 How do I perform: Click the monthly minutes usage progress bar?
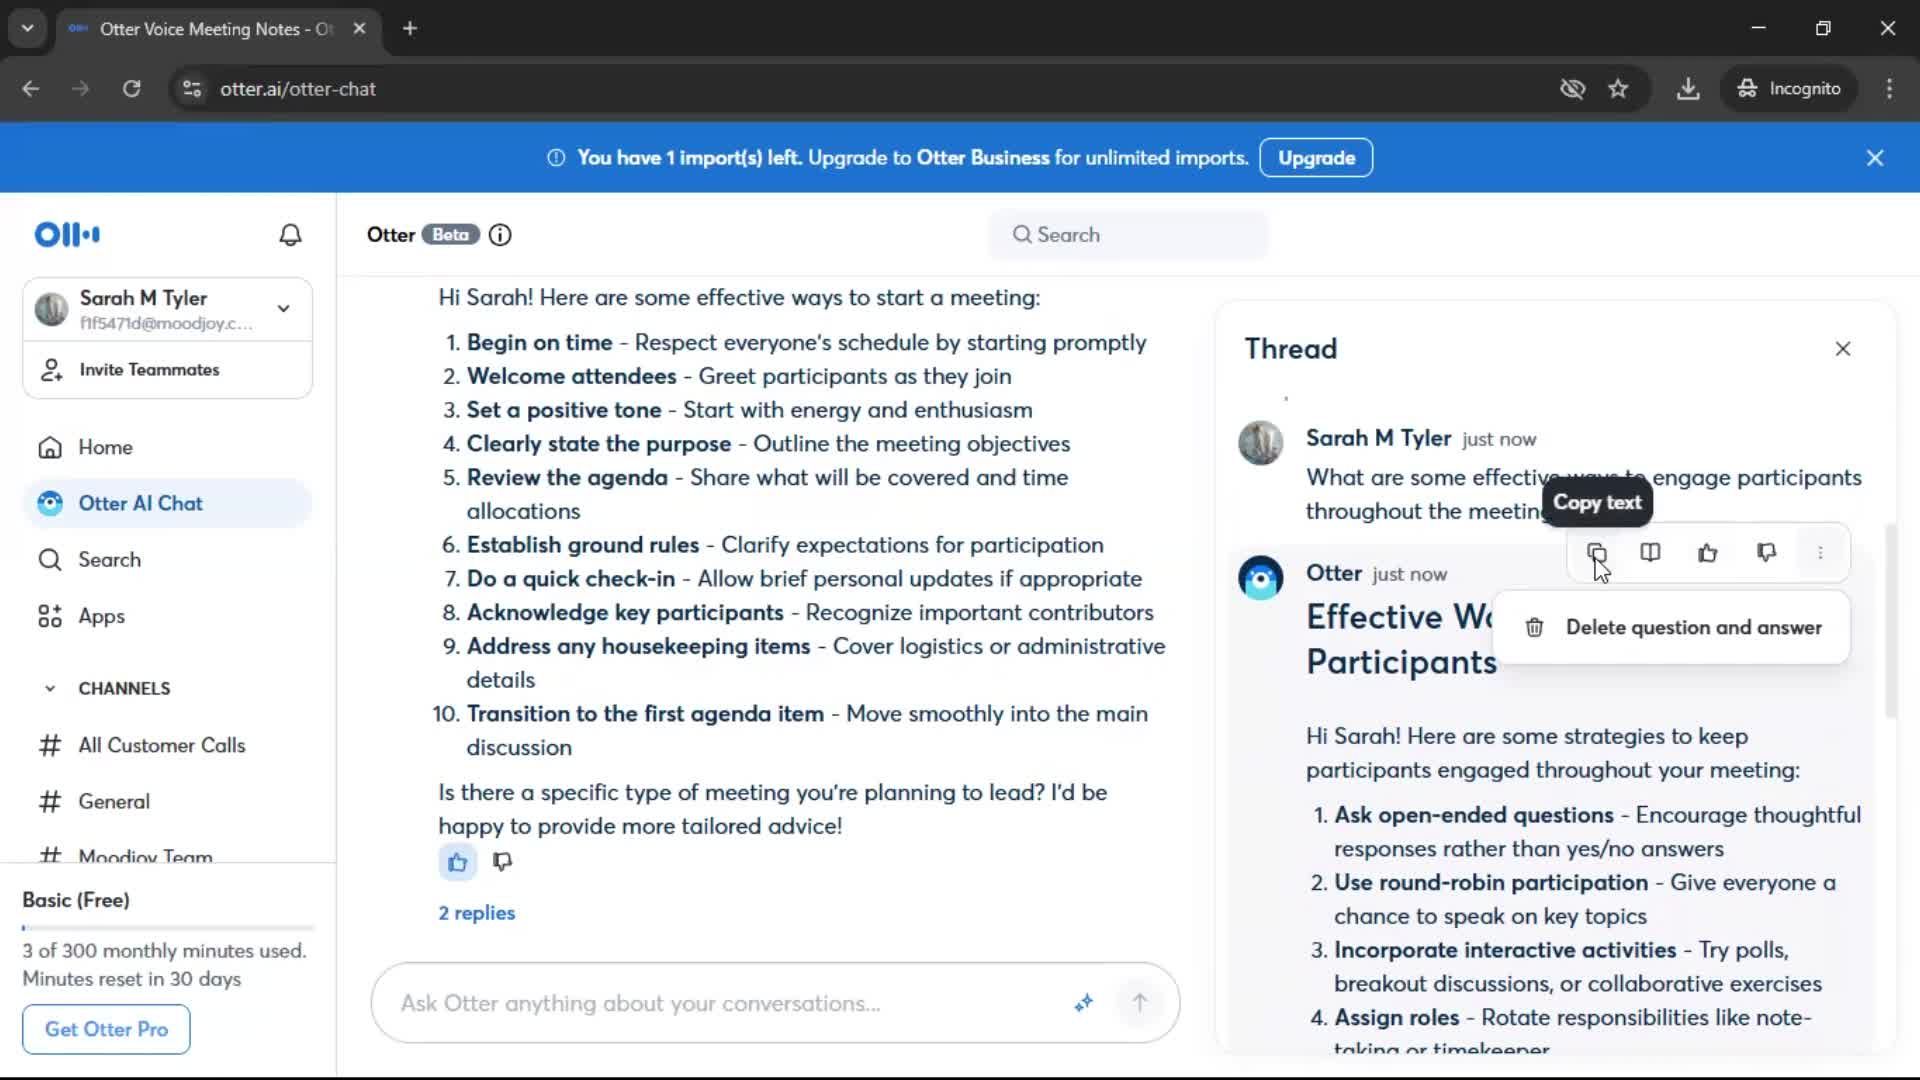click(x=168, y=928)
